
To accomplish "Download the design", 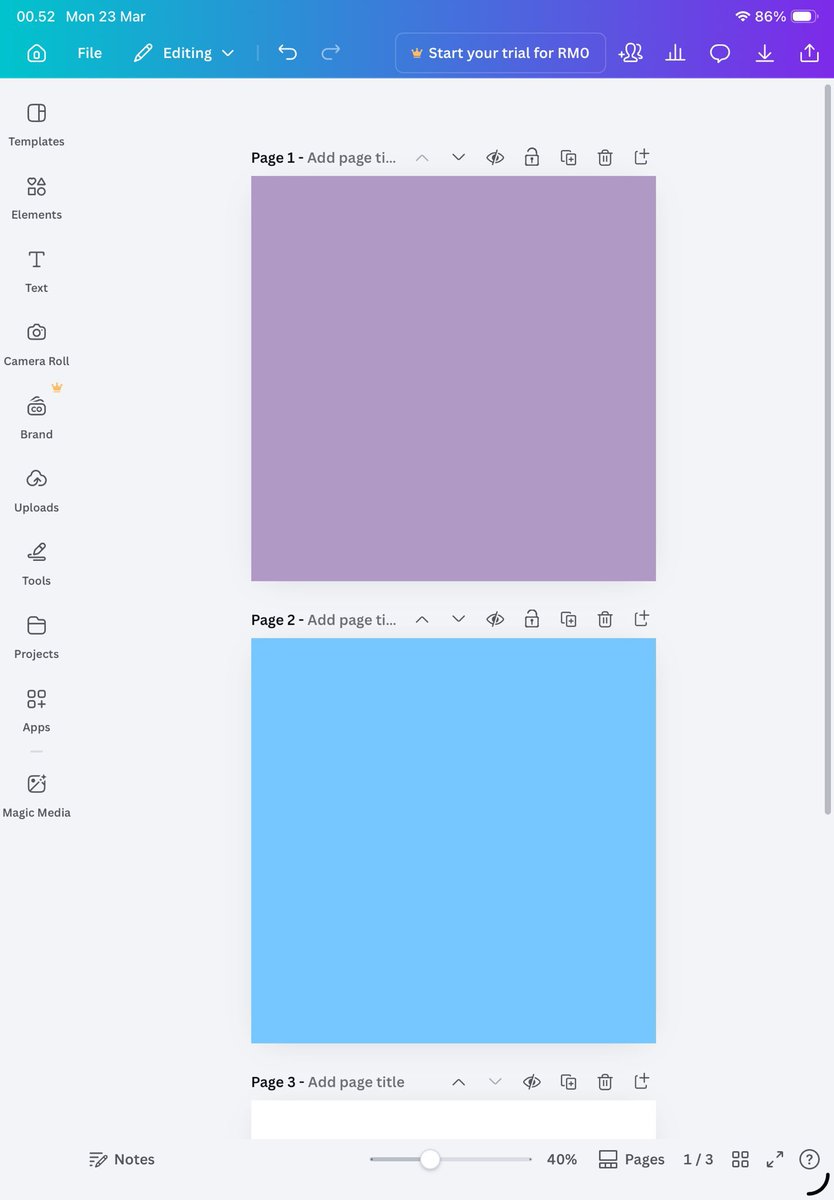I will coord(765,53).
